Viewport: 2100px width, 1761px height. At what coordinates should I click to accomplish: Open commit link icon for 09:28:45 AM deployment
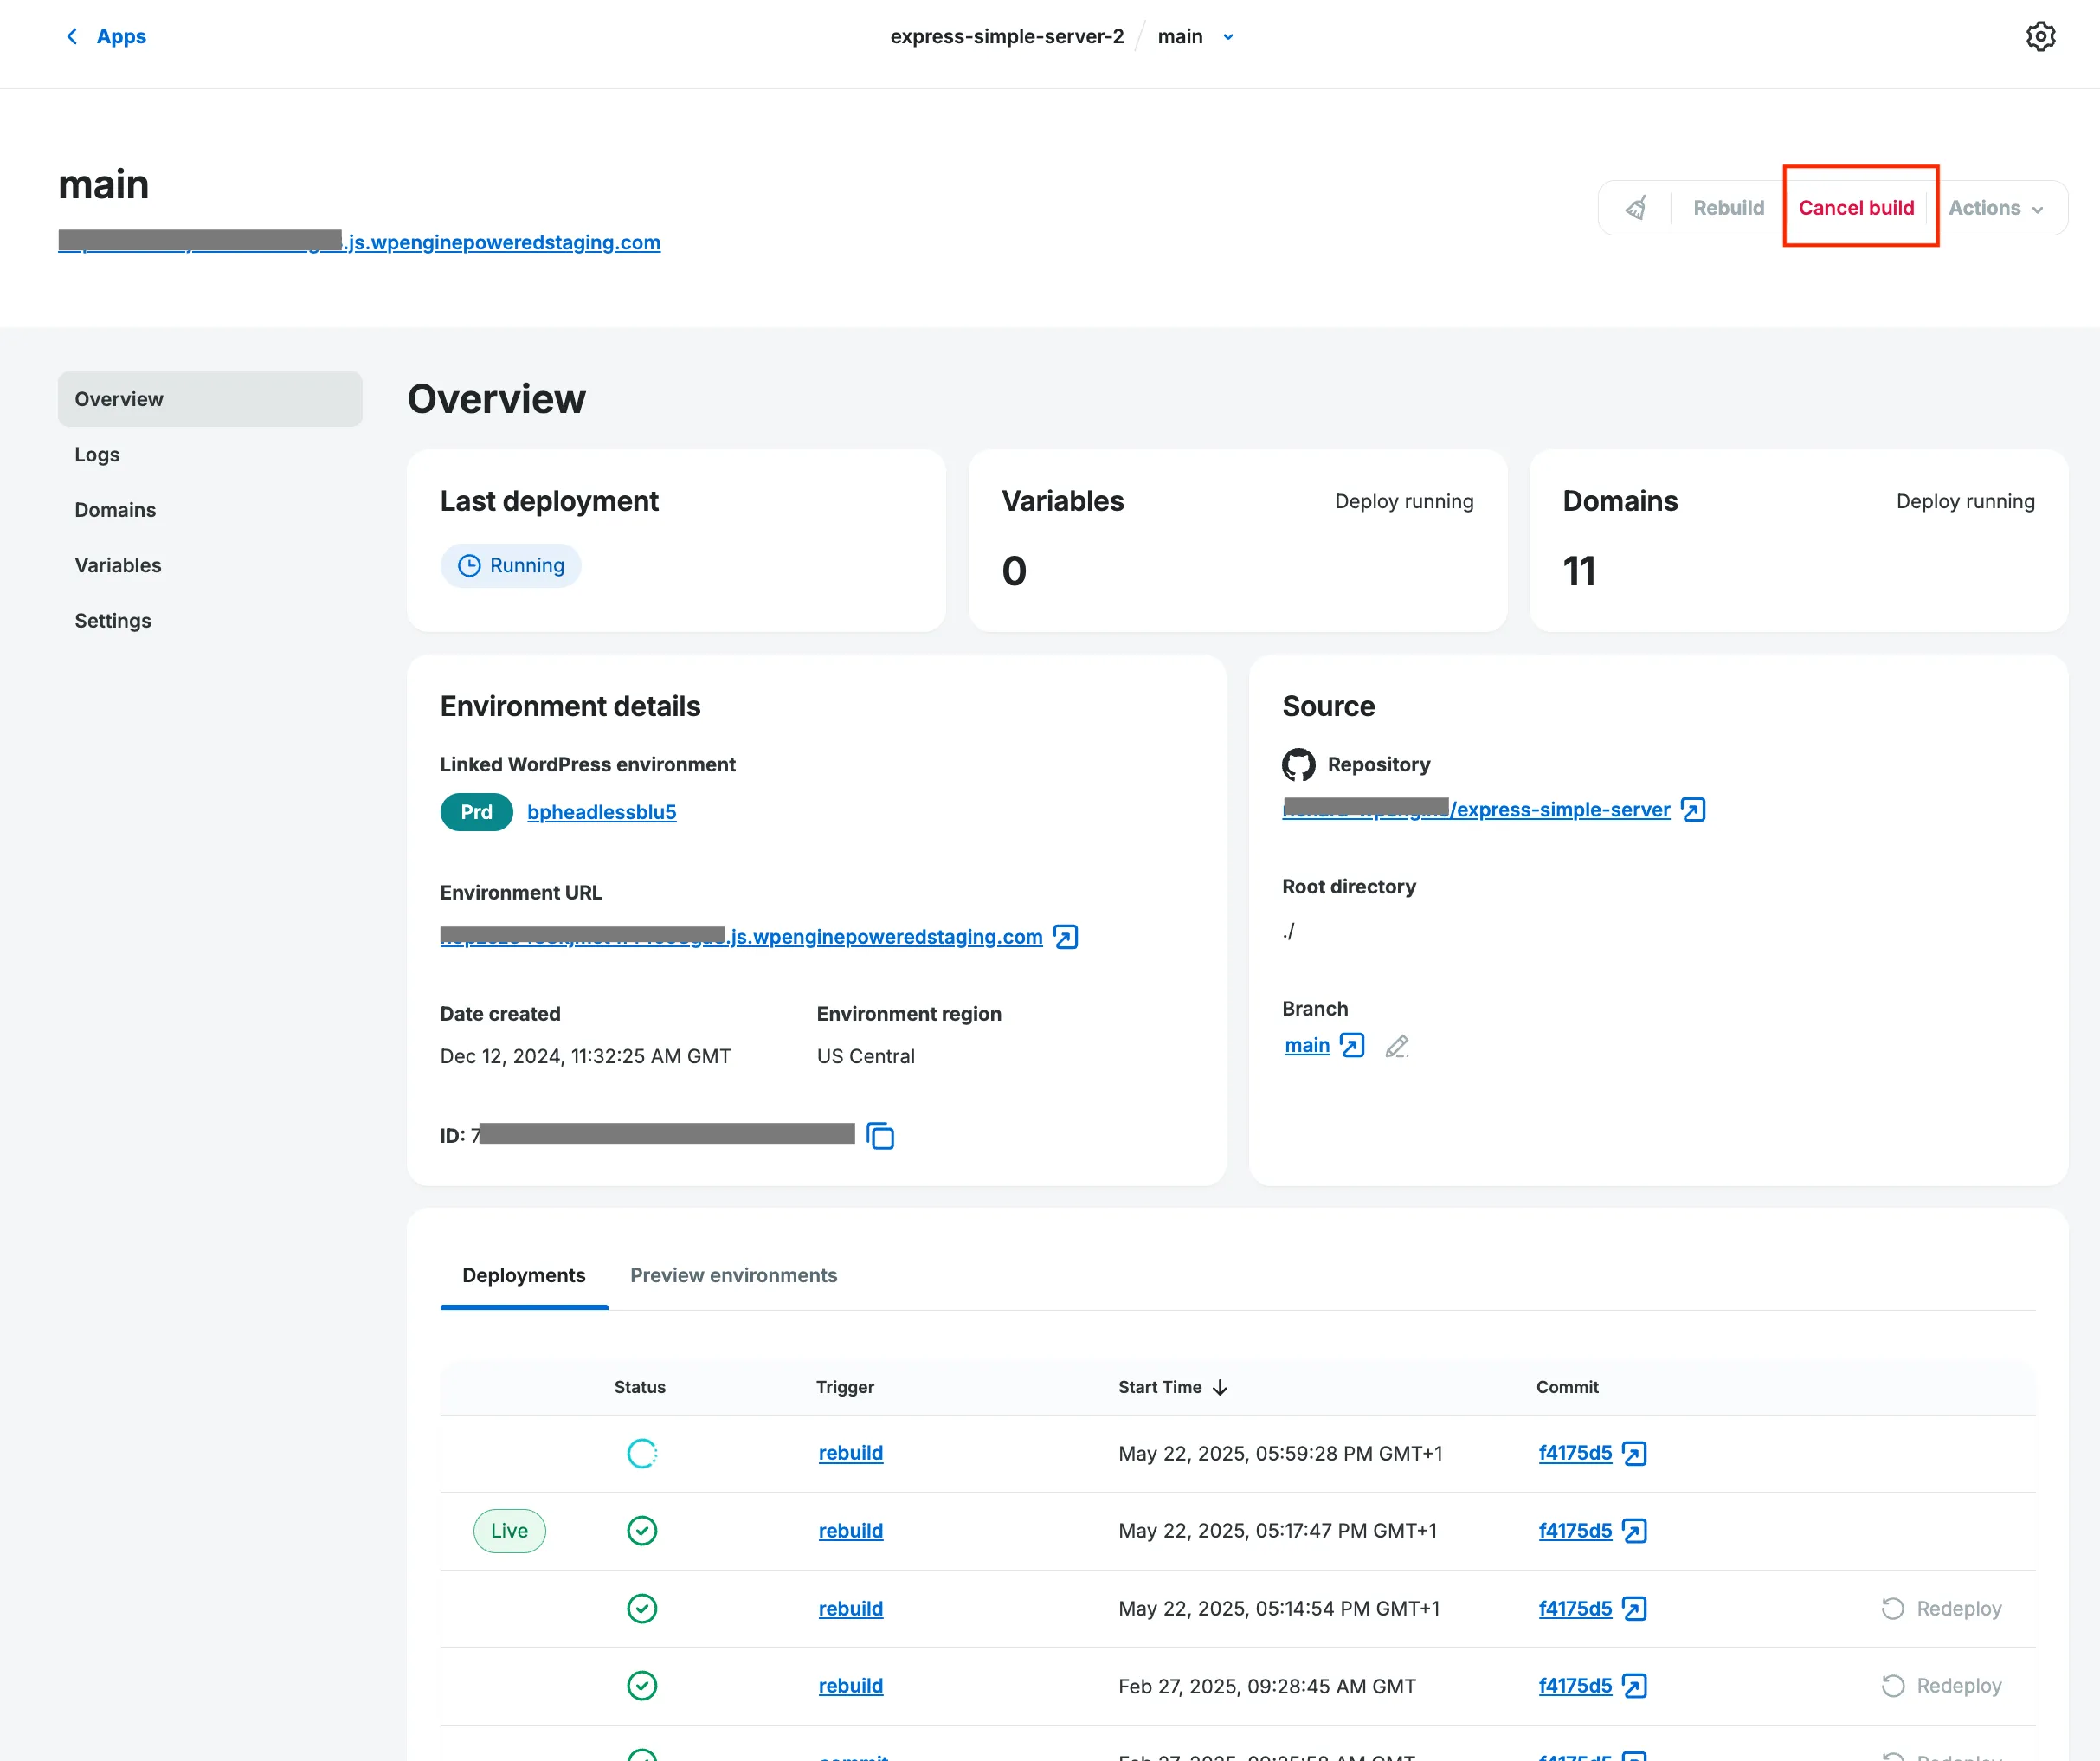[1634, 1686]
